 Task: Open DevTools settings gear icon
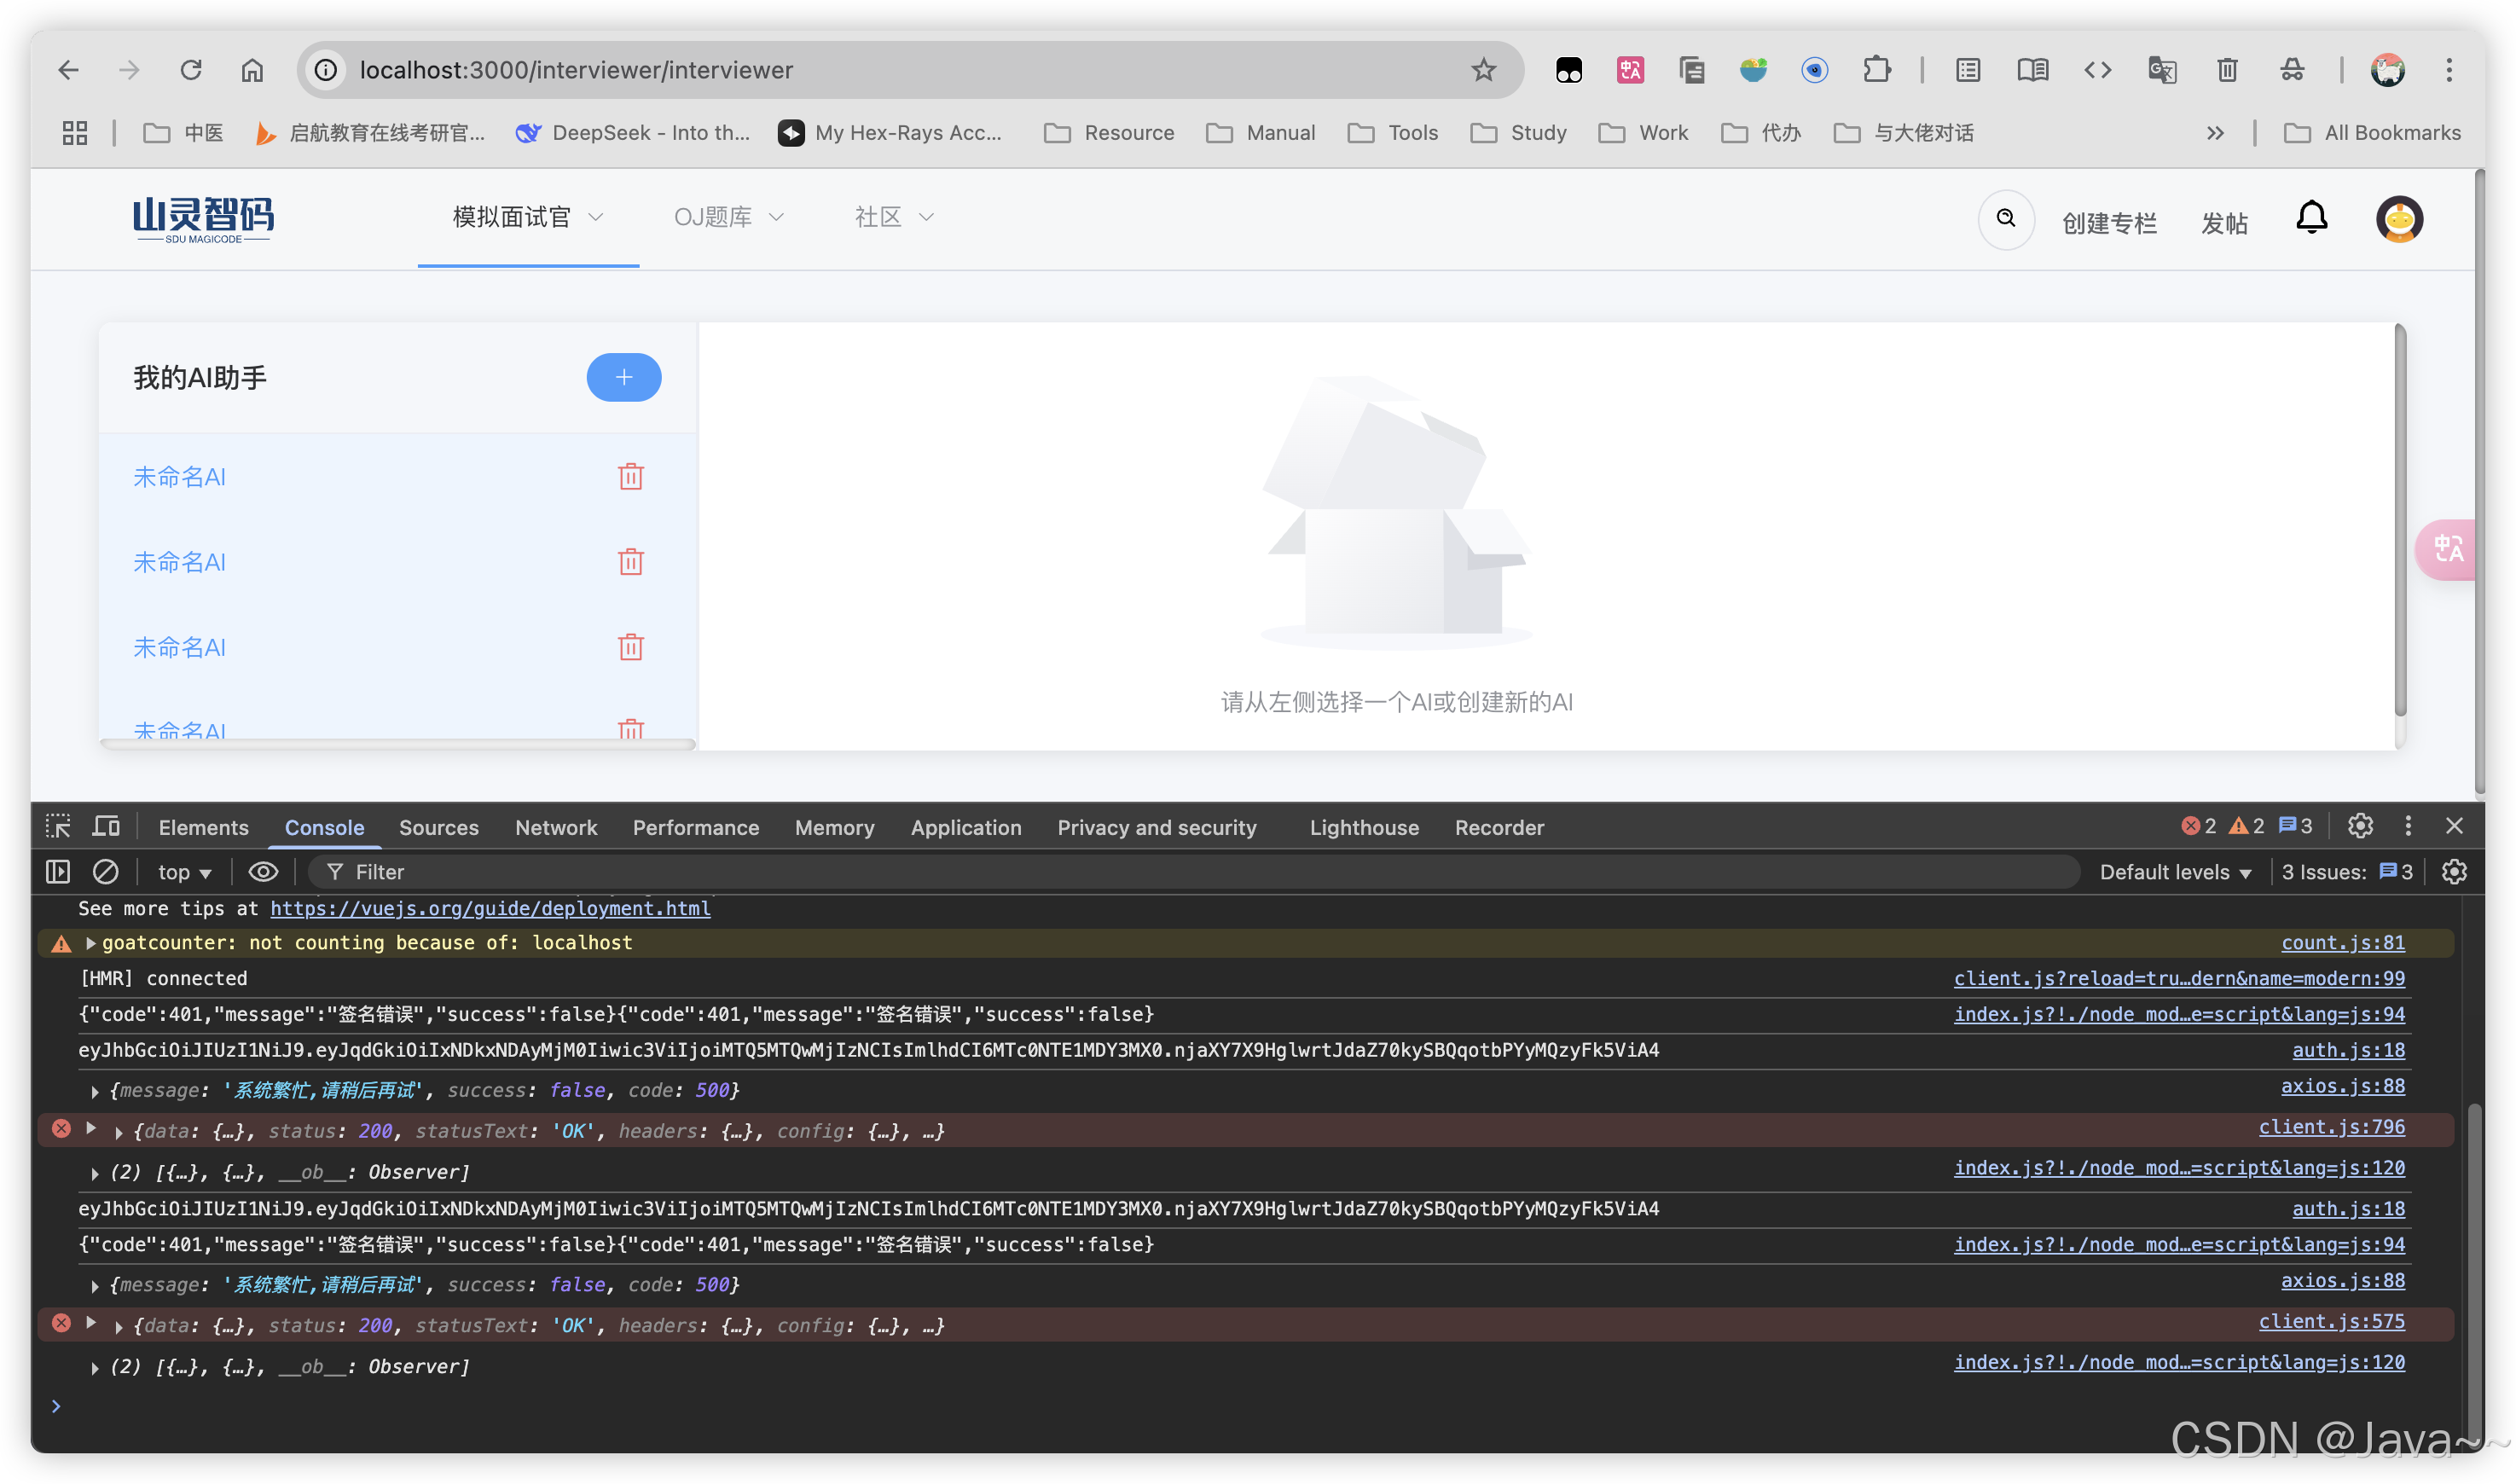tap(2360, 826)
